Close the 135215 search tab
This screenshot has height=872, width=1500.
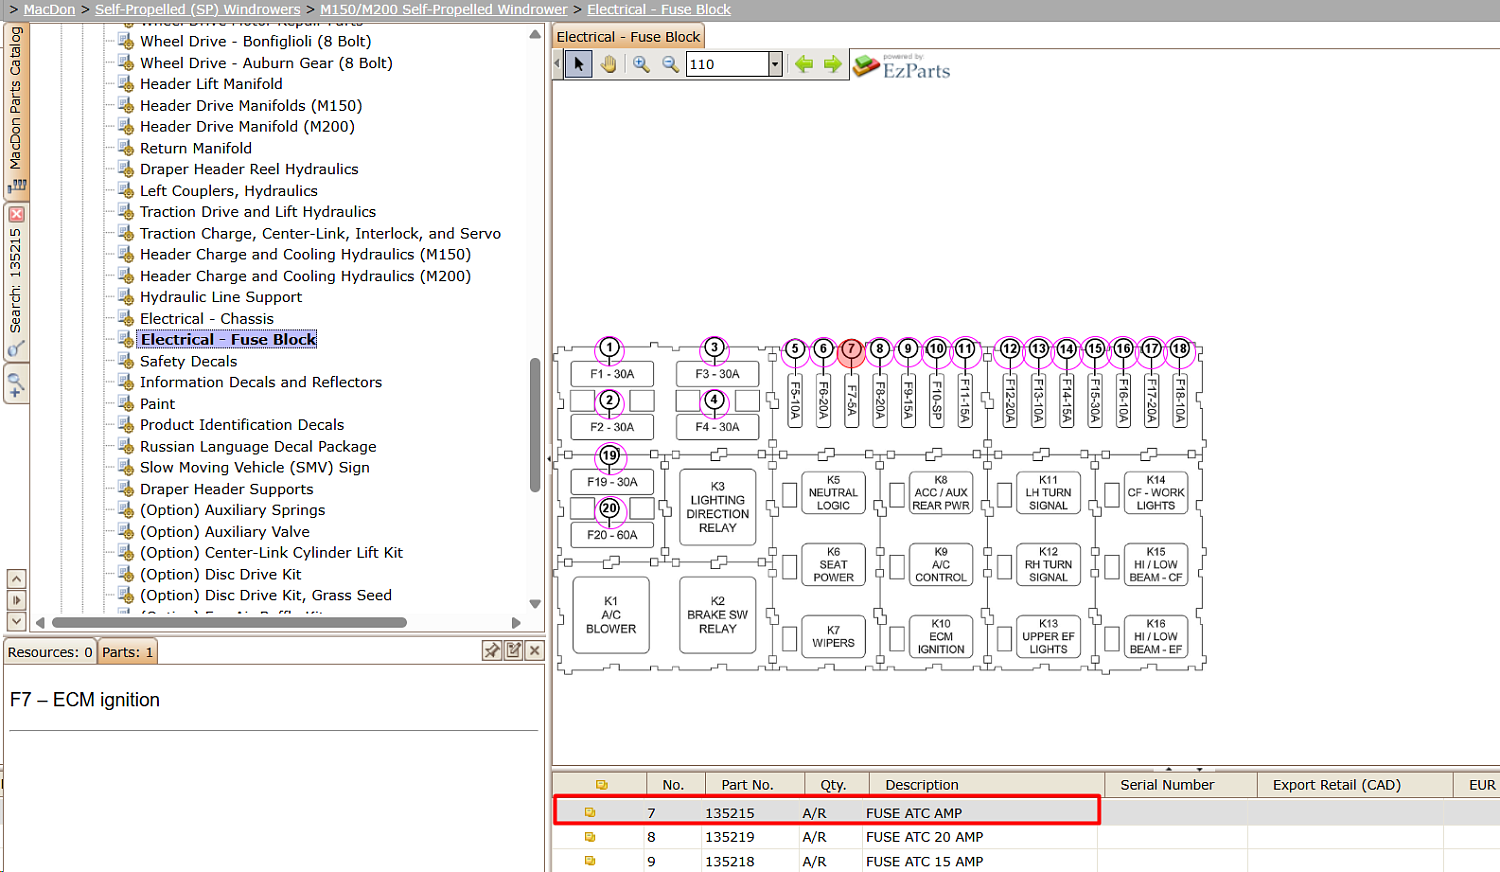tap(16, 214)
